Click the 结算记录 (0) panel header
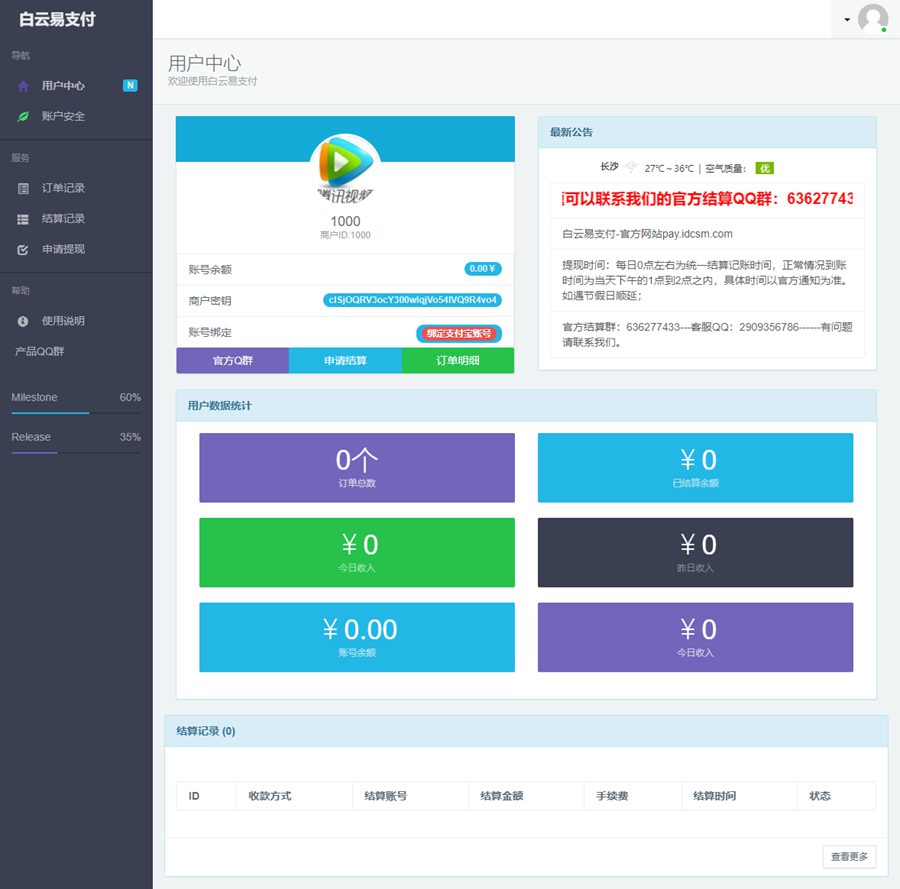The image size is (900, 889). (526, 731)
